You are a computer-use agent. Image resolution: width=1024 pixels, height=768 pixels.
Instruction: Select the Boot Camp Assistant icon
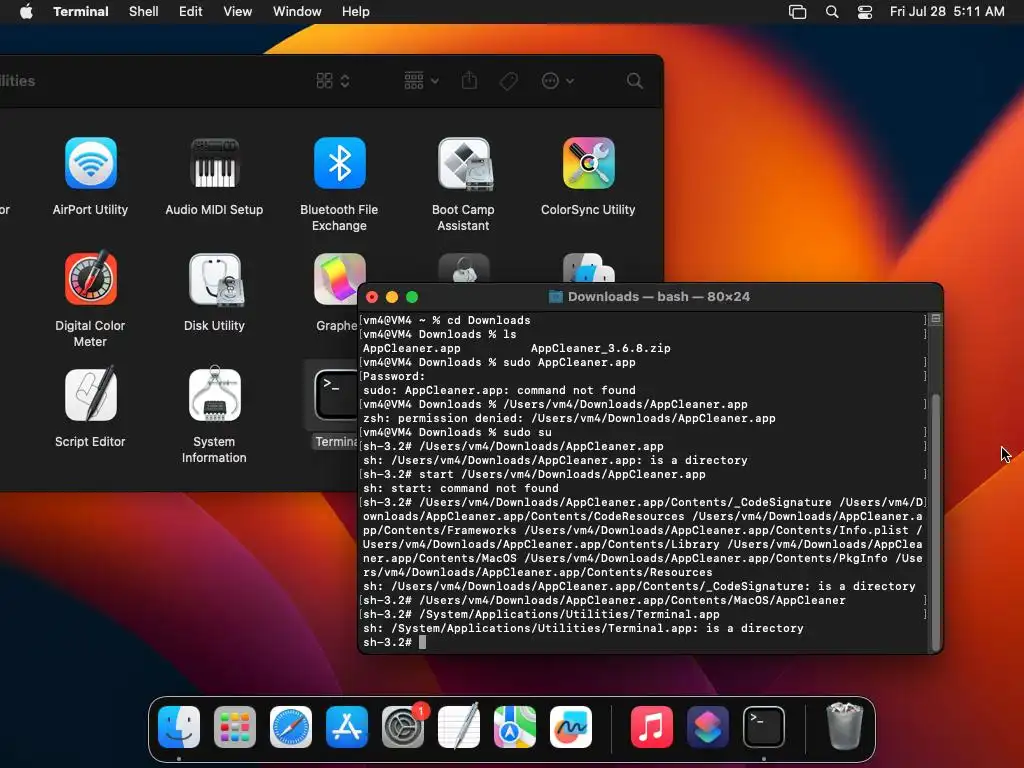tap(464, 163)
